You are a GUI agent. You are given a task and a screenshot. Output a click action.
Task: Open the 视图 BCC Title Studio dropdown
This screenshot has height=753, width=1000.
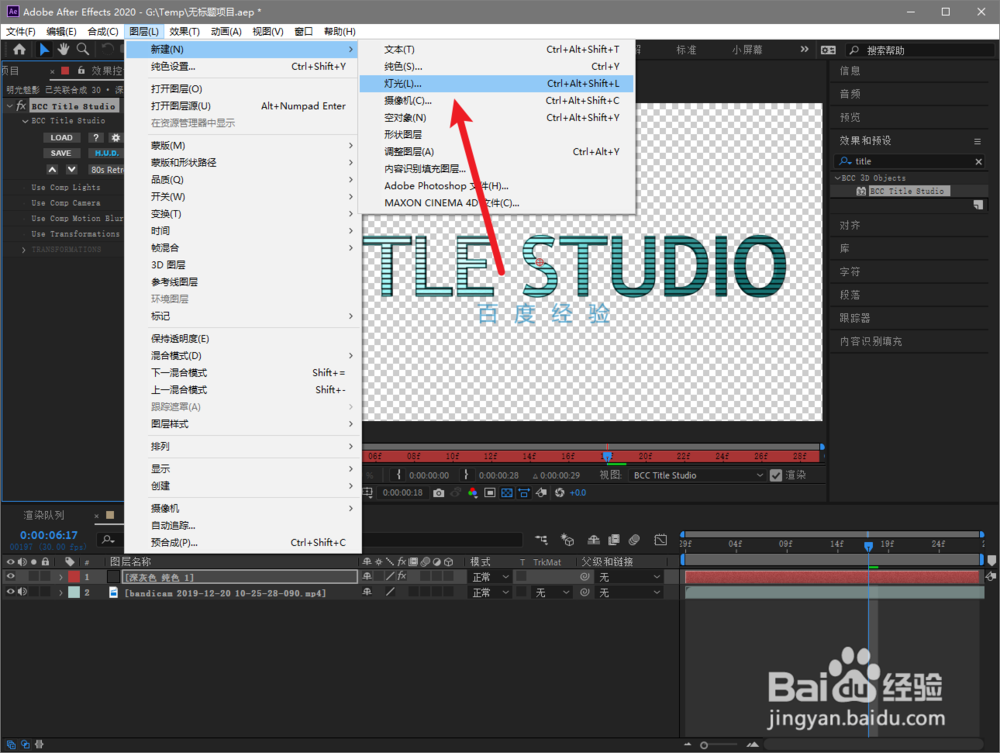[697, 475]
